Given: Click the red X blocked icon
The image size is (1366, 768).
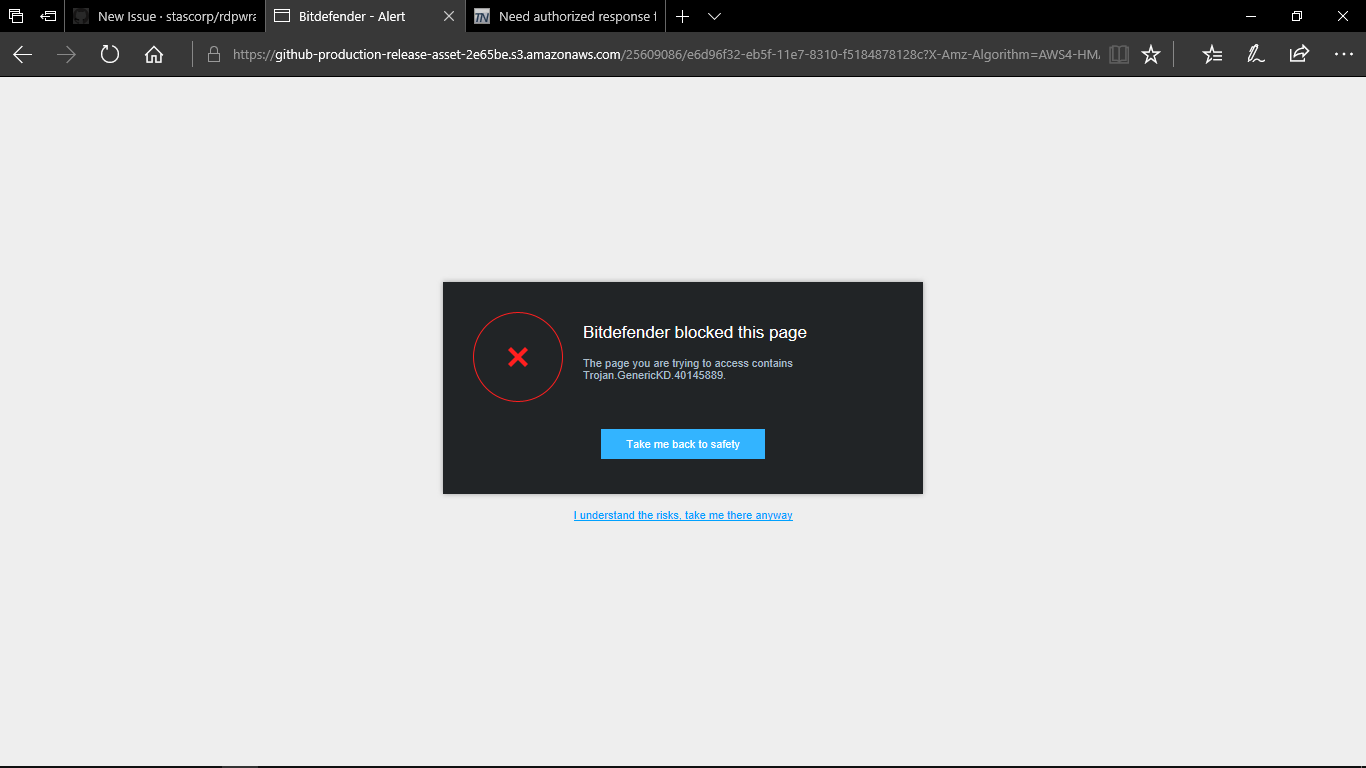Looking at the screenshot, I should tap(518, 357).
